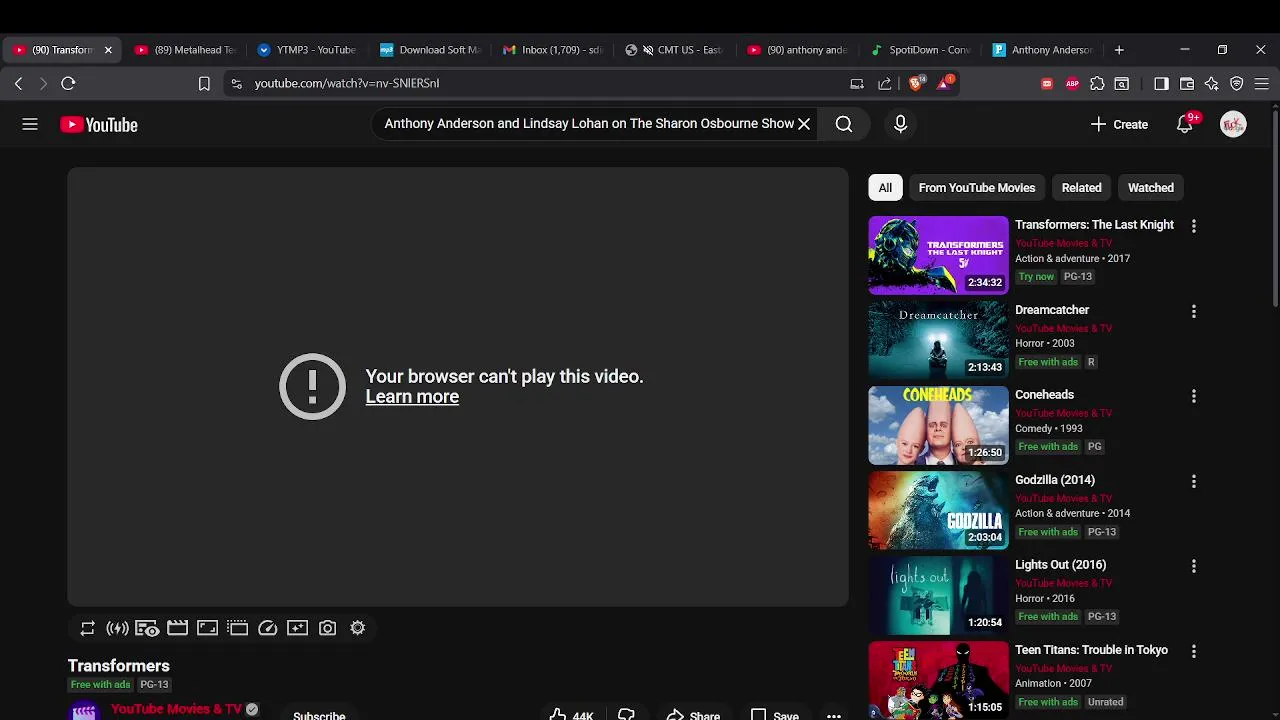The width and height of the screenshot is (1280, 720).
Task: Open the pop-up player icon
Action: (x=237, y=628)
